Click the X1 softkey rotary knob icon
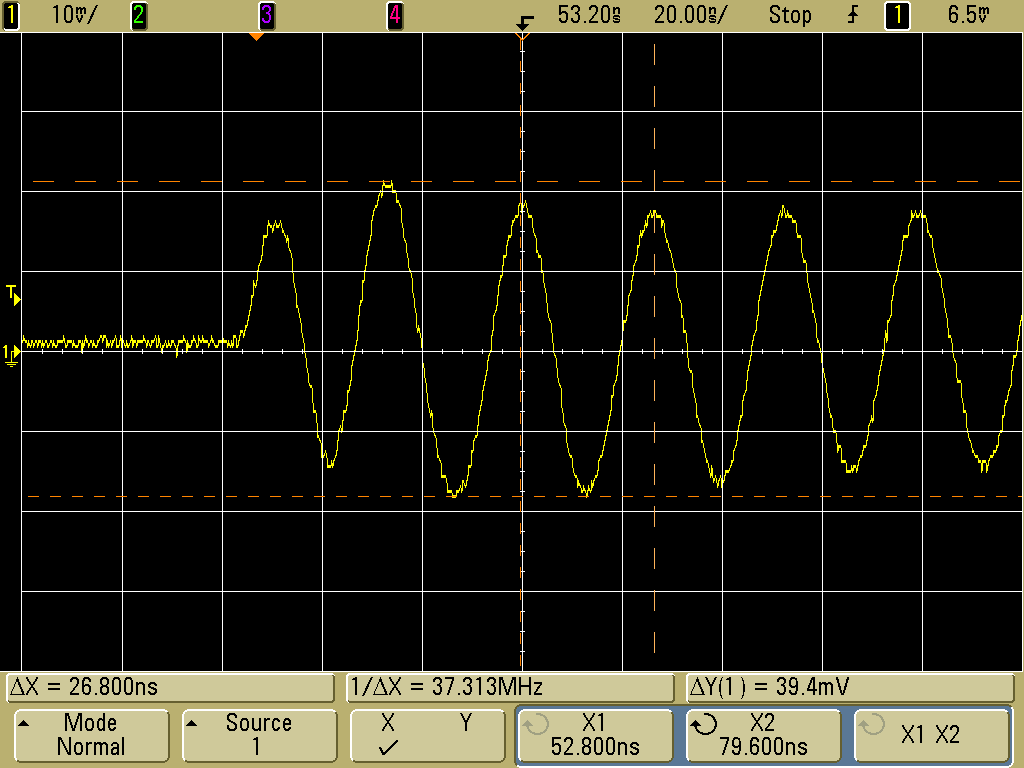The height and width of the screenshot is (768, 1024). pos(536,725)
